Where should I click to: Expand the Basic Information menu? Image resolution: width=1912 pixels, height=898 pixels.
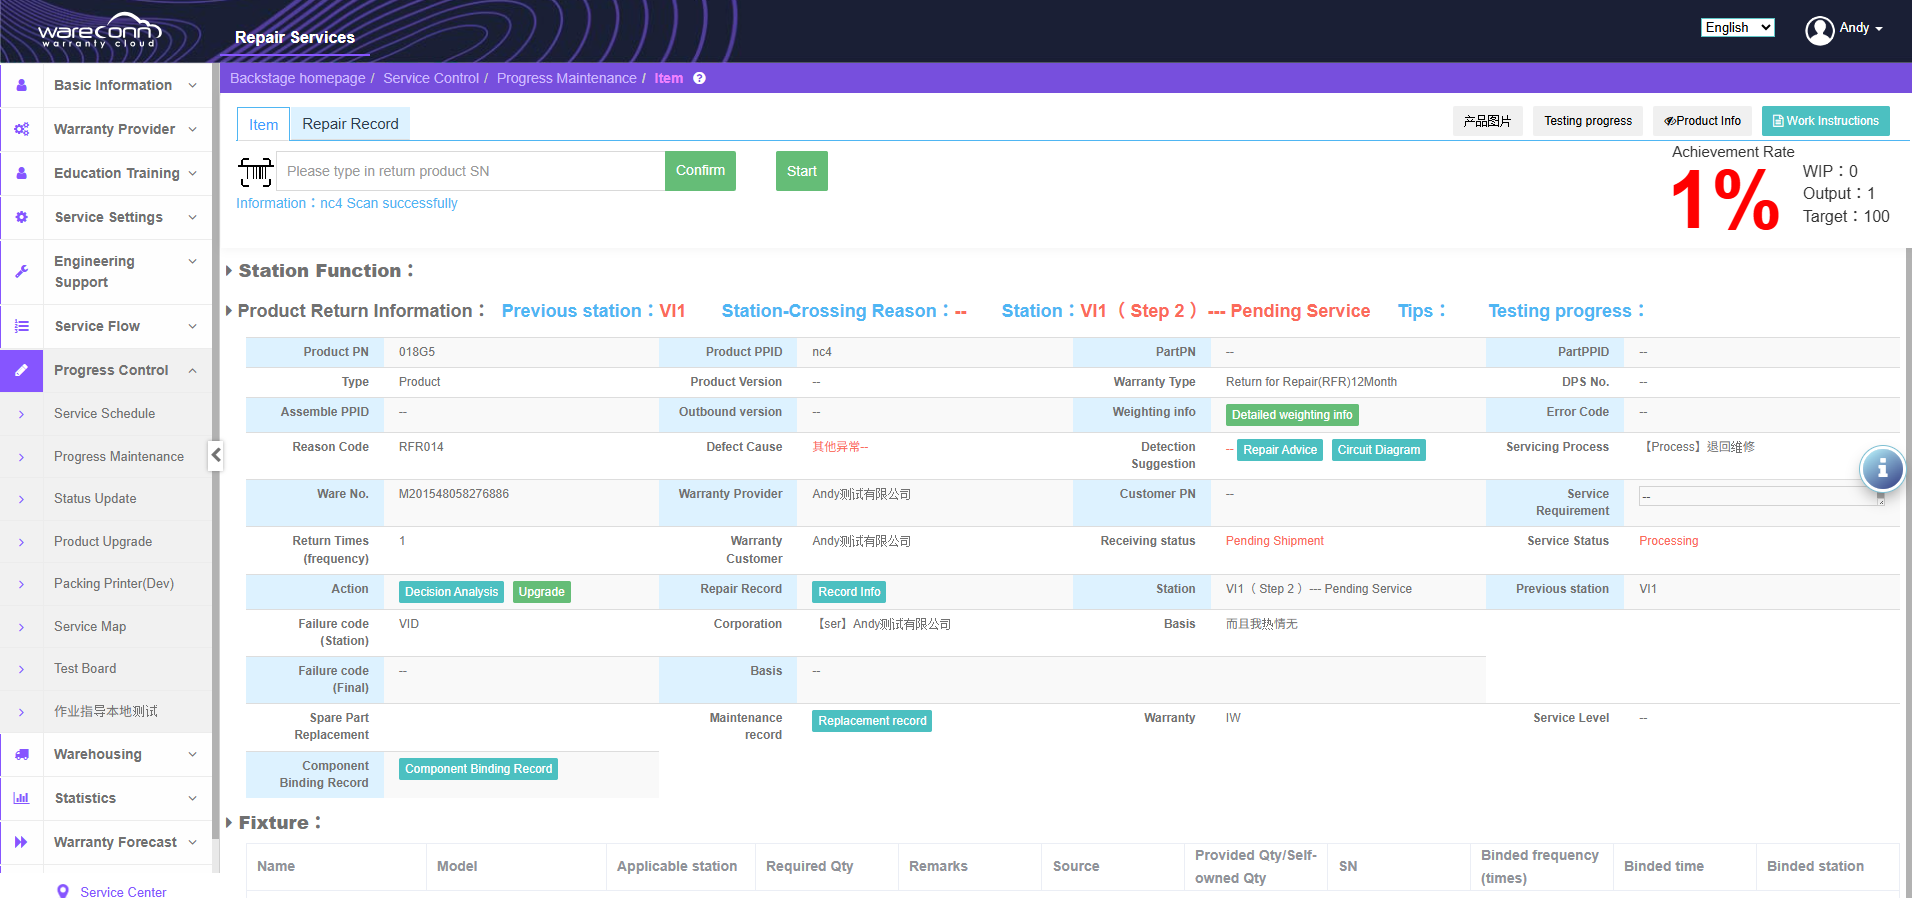click(x=192, y=85)
